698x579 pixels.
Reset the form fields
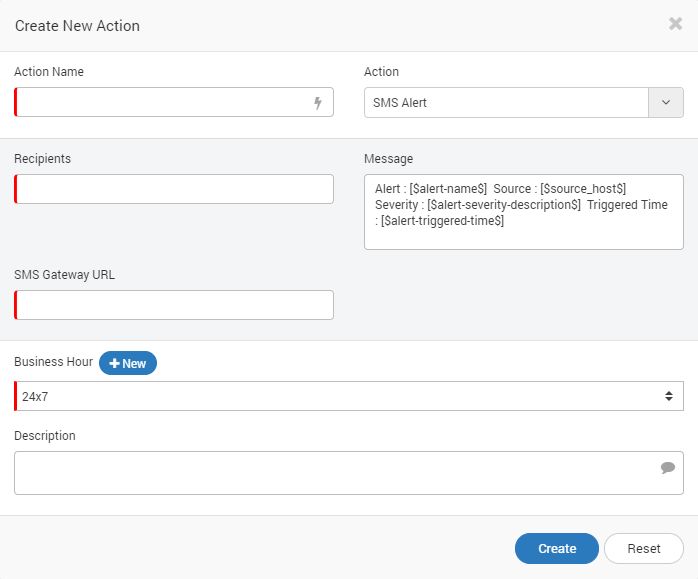[644, 548]
